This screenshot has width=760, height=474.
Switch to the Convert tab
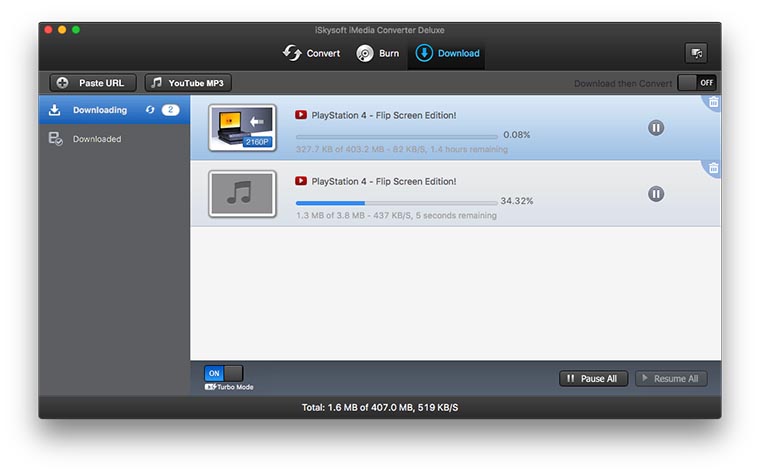pyautogui.click(x=312, y=53)
